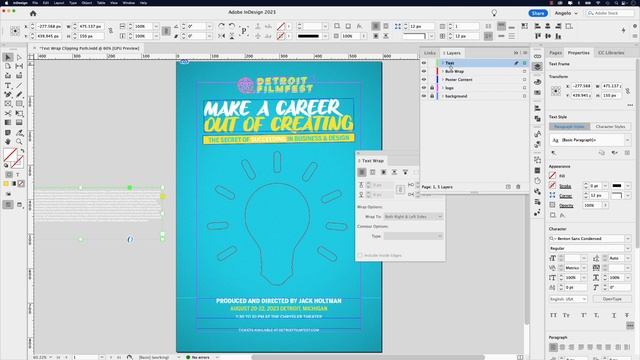
Task: Select the Gradient Feather tool
Action: (19, 122)
